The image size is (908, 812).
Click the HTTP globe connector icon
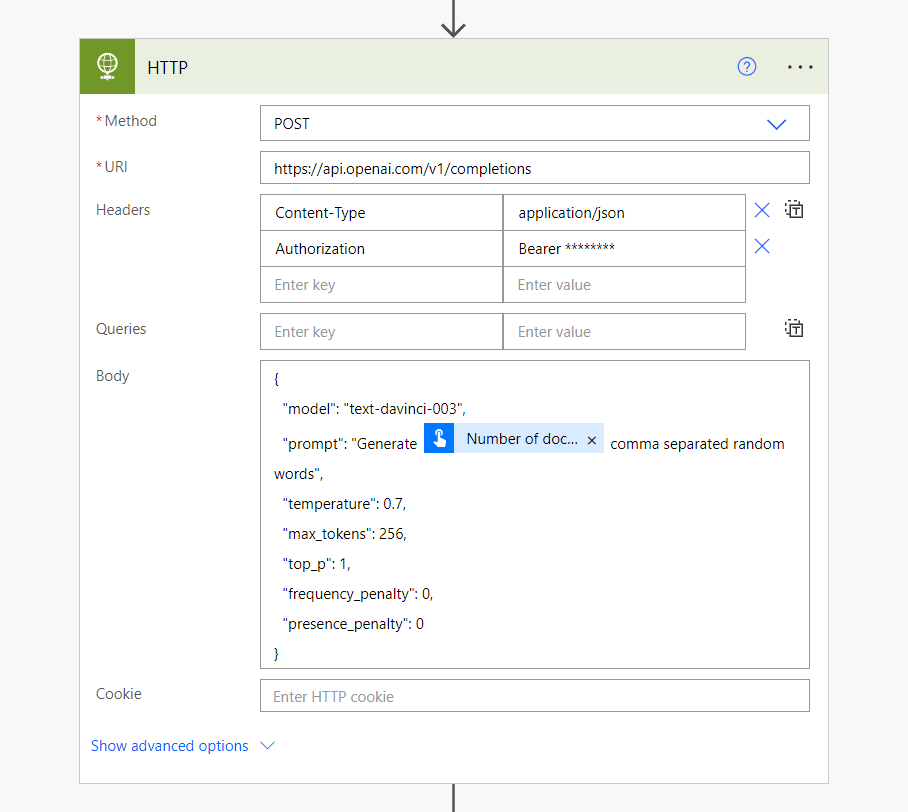[x=107, y=67]
